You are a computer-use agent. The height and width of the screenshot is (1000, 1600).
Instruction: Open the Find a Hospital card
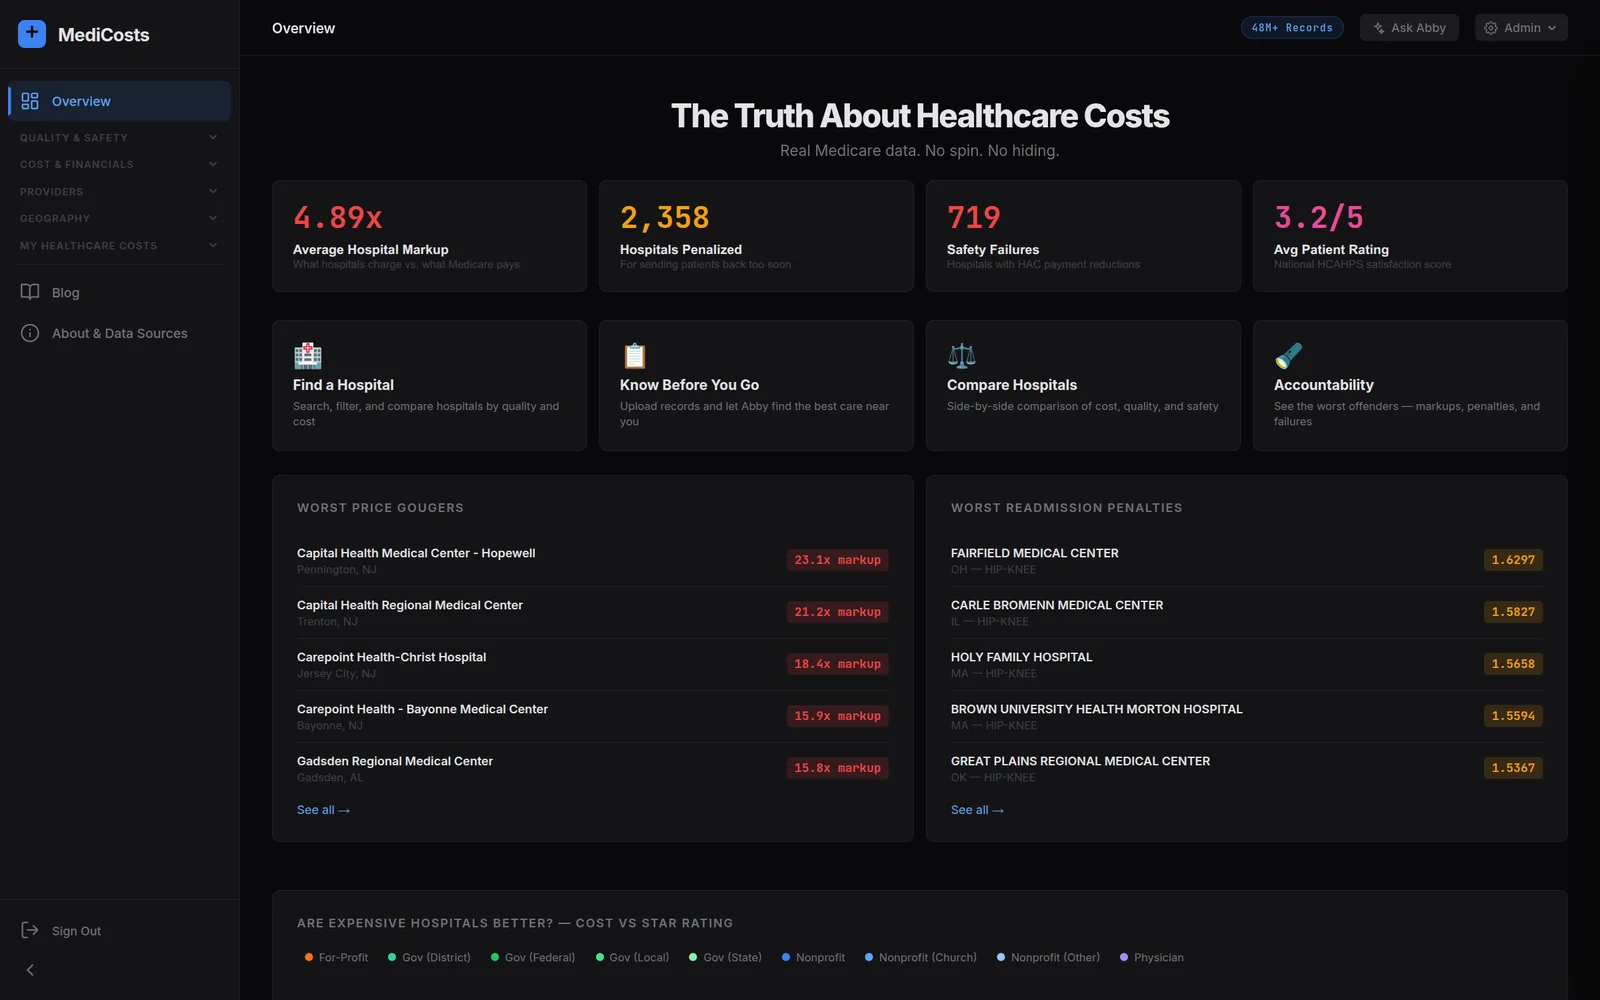(x=429, y=385)
